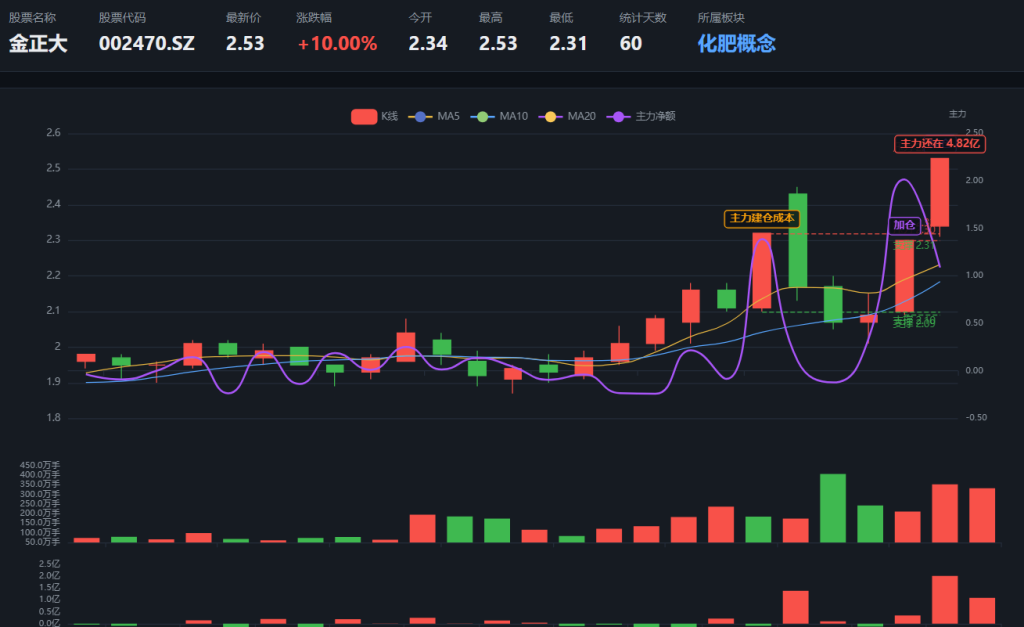The width and height of the screenshot is (1024, 627).
Task: Click the green candlestick peaking near 2.45
Action: pos(797,240)
